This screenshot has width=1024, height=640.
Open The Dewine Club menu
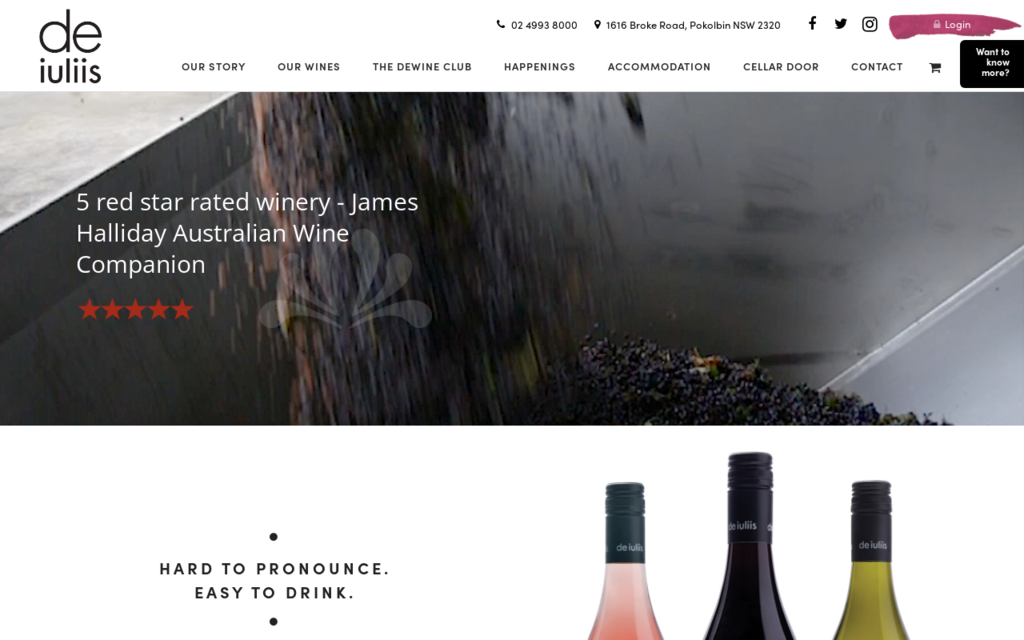tap(422, 67)
